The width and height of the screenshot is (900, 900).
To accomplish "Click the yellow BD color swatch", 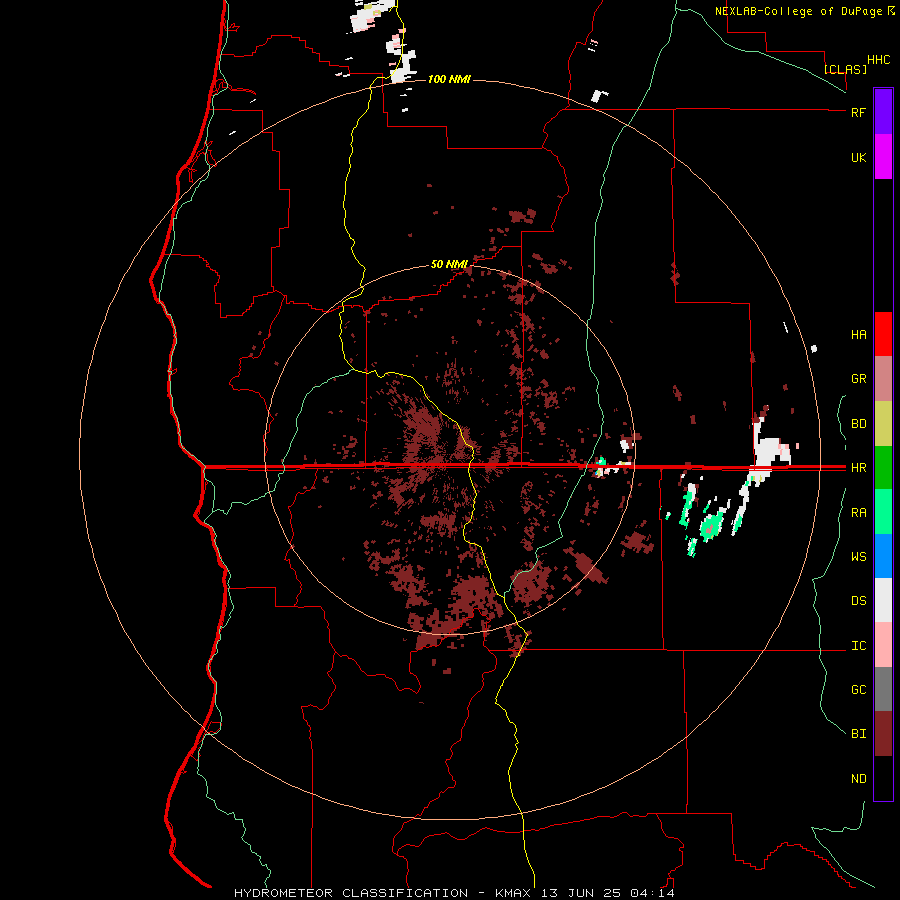I will point(883,424).
